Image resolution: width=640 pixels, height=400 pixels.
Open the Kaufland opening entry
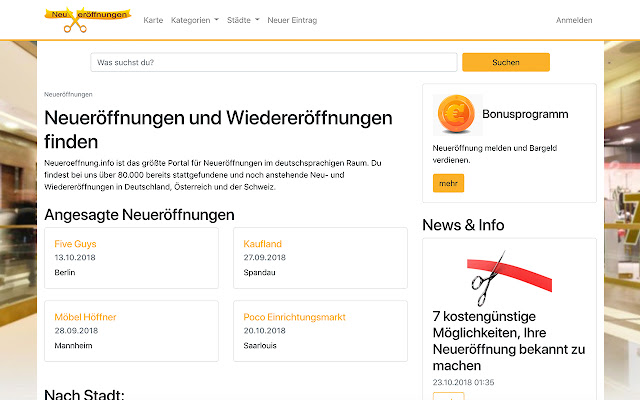262,244
